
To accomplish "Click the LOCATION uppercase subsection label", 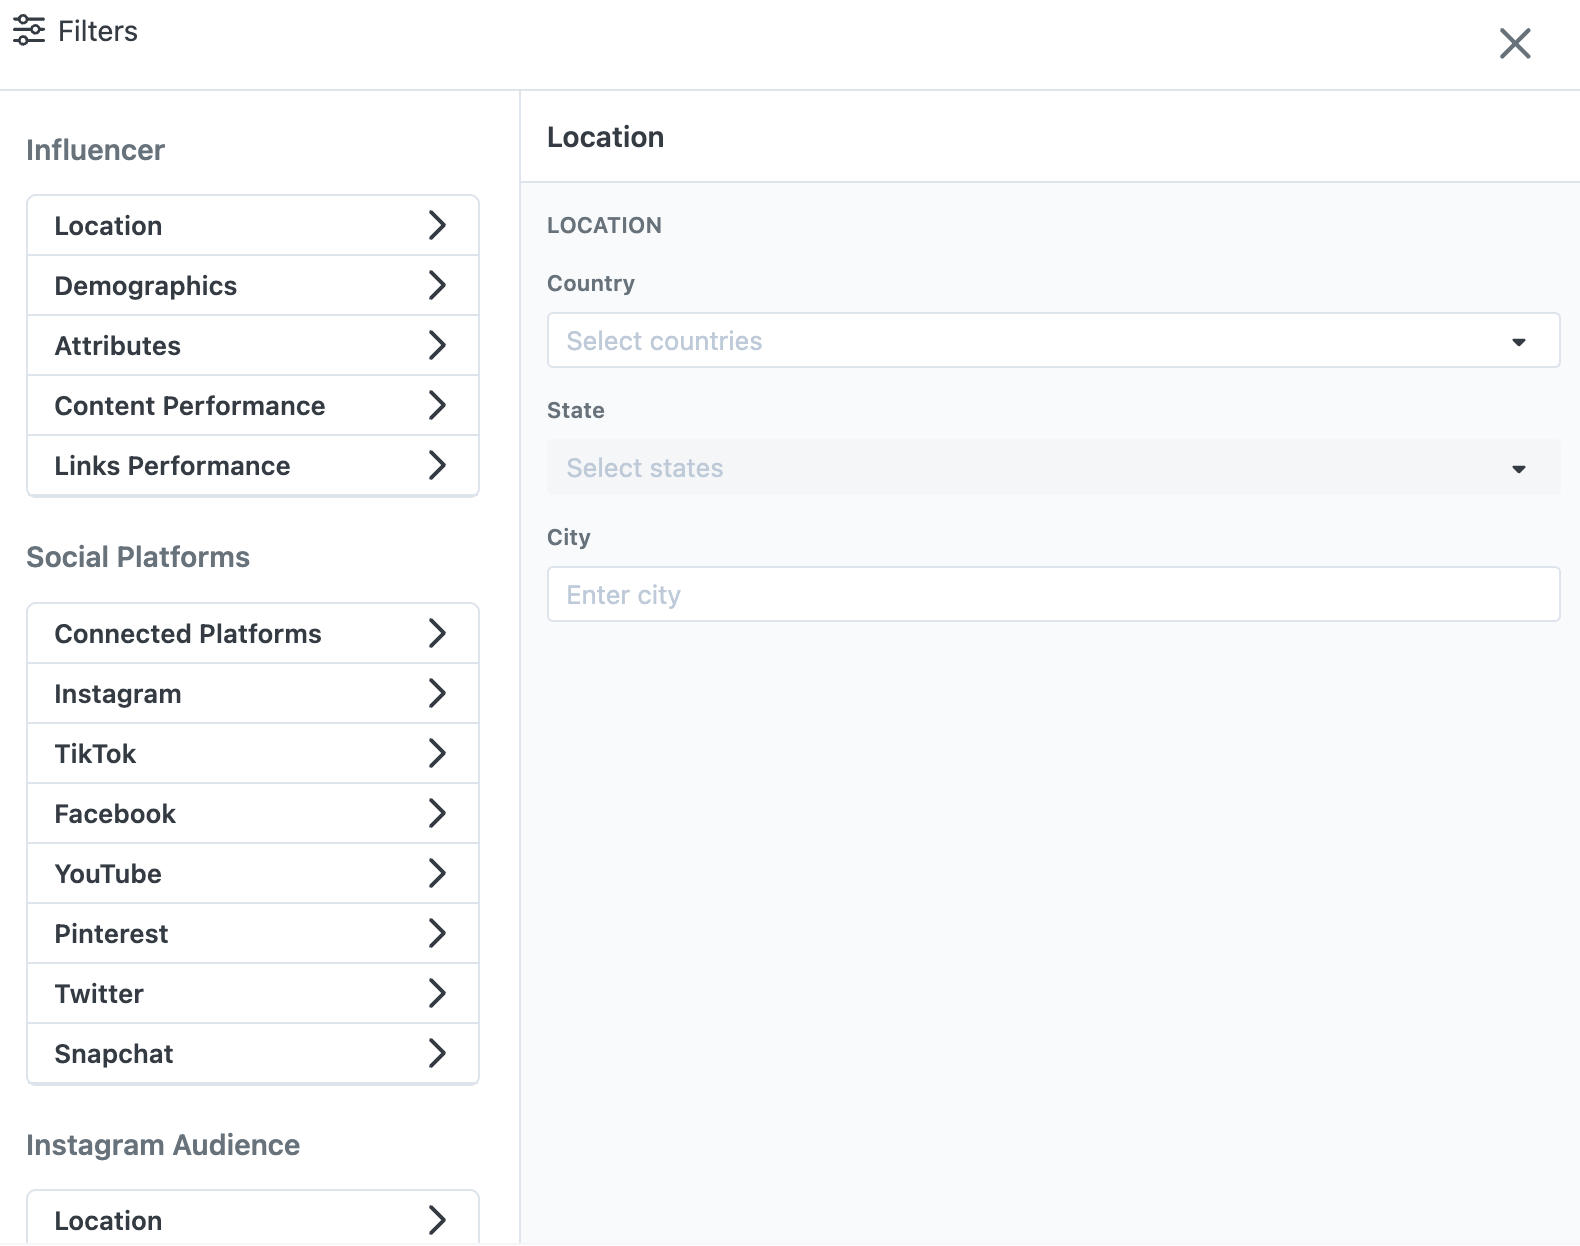I will (605, 226).
